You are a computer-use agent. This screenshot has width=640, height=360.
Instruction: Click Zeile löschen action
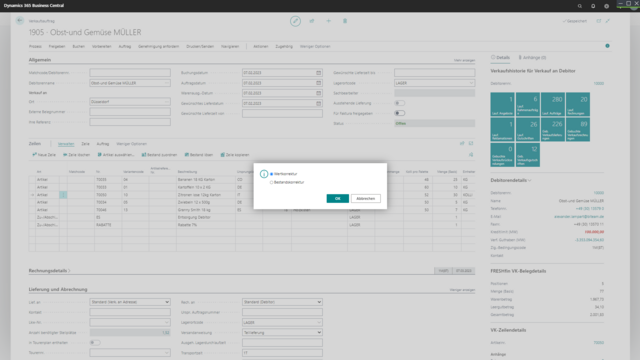76,155
